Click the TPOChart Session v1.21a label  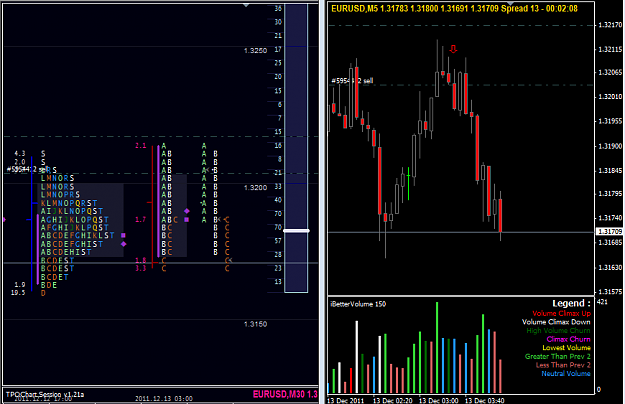click(x=45, y=394)
